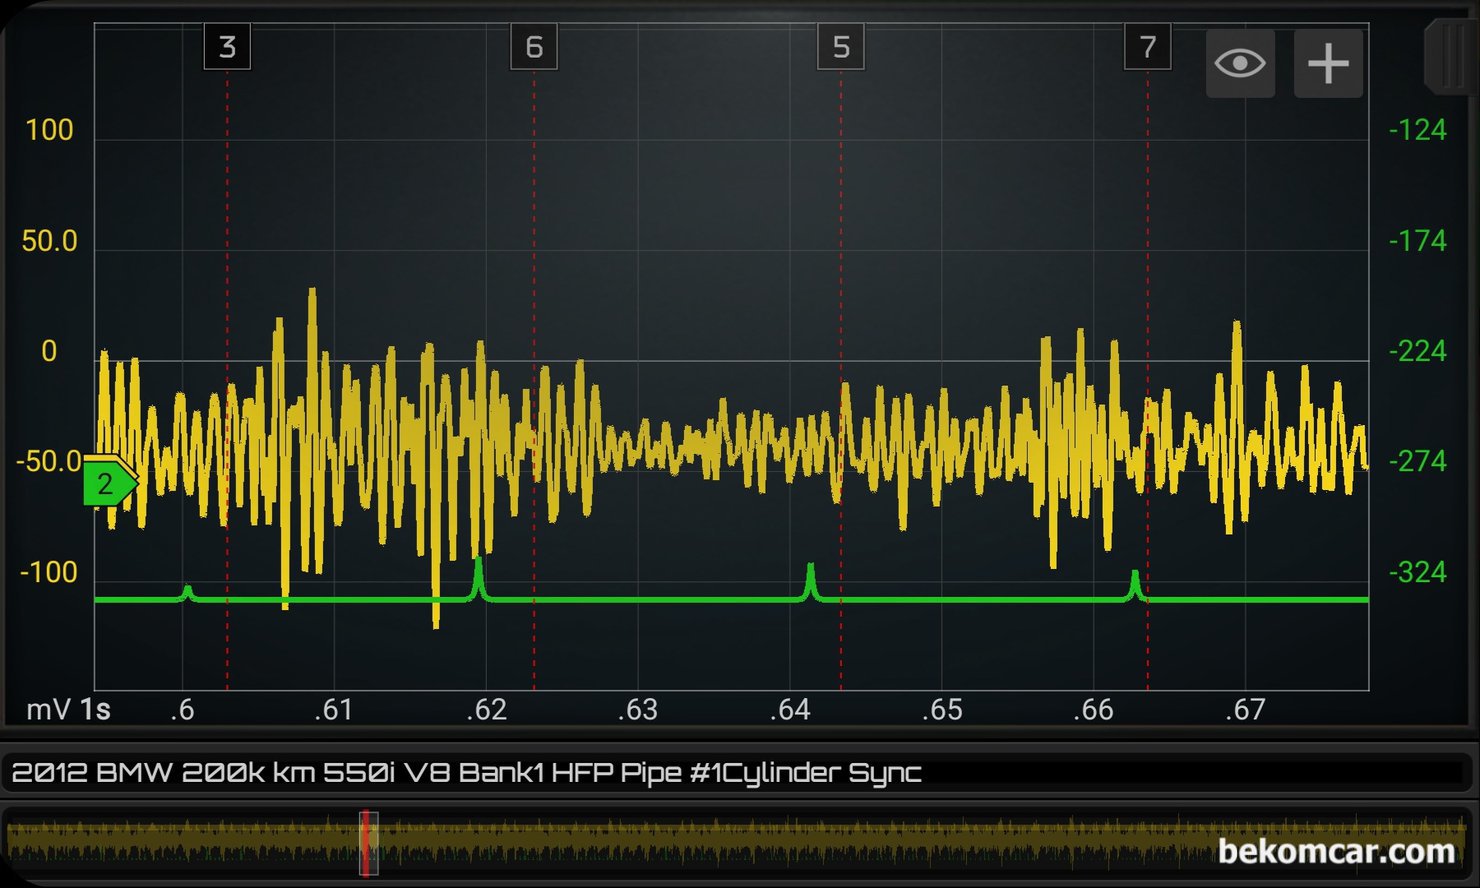Screen dimensions: 1480x888
Task: Click cylinder marker 5 flag
Action: point(841,47)
